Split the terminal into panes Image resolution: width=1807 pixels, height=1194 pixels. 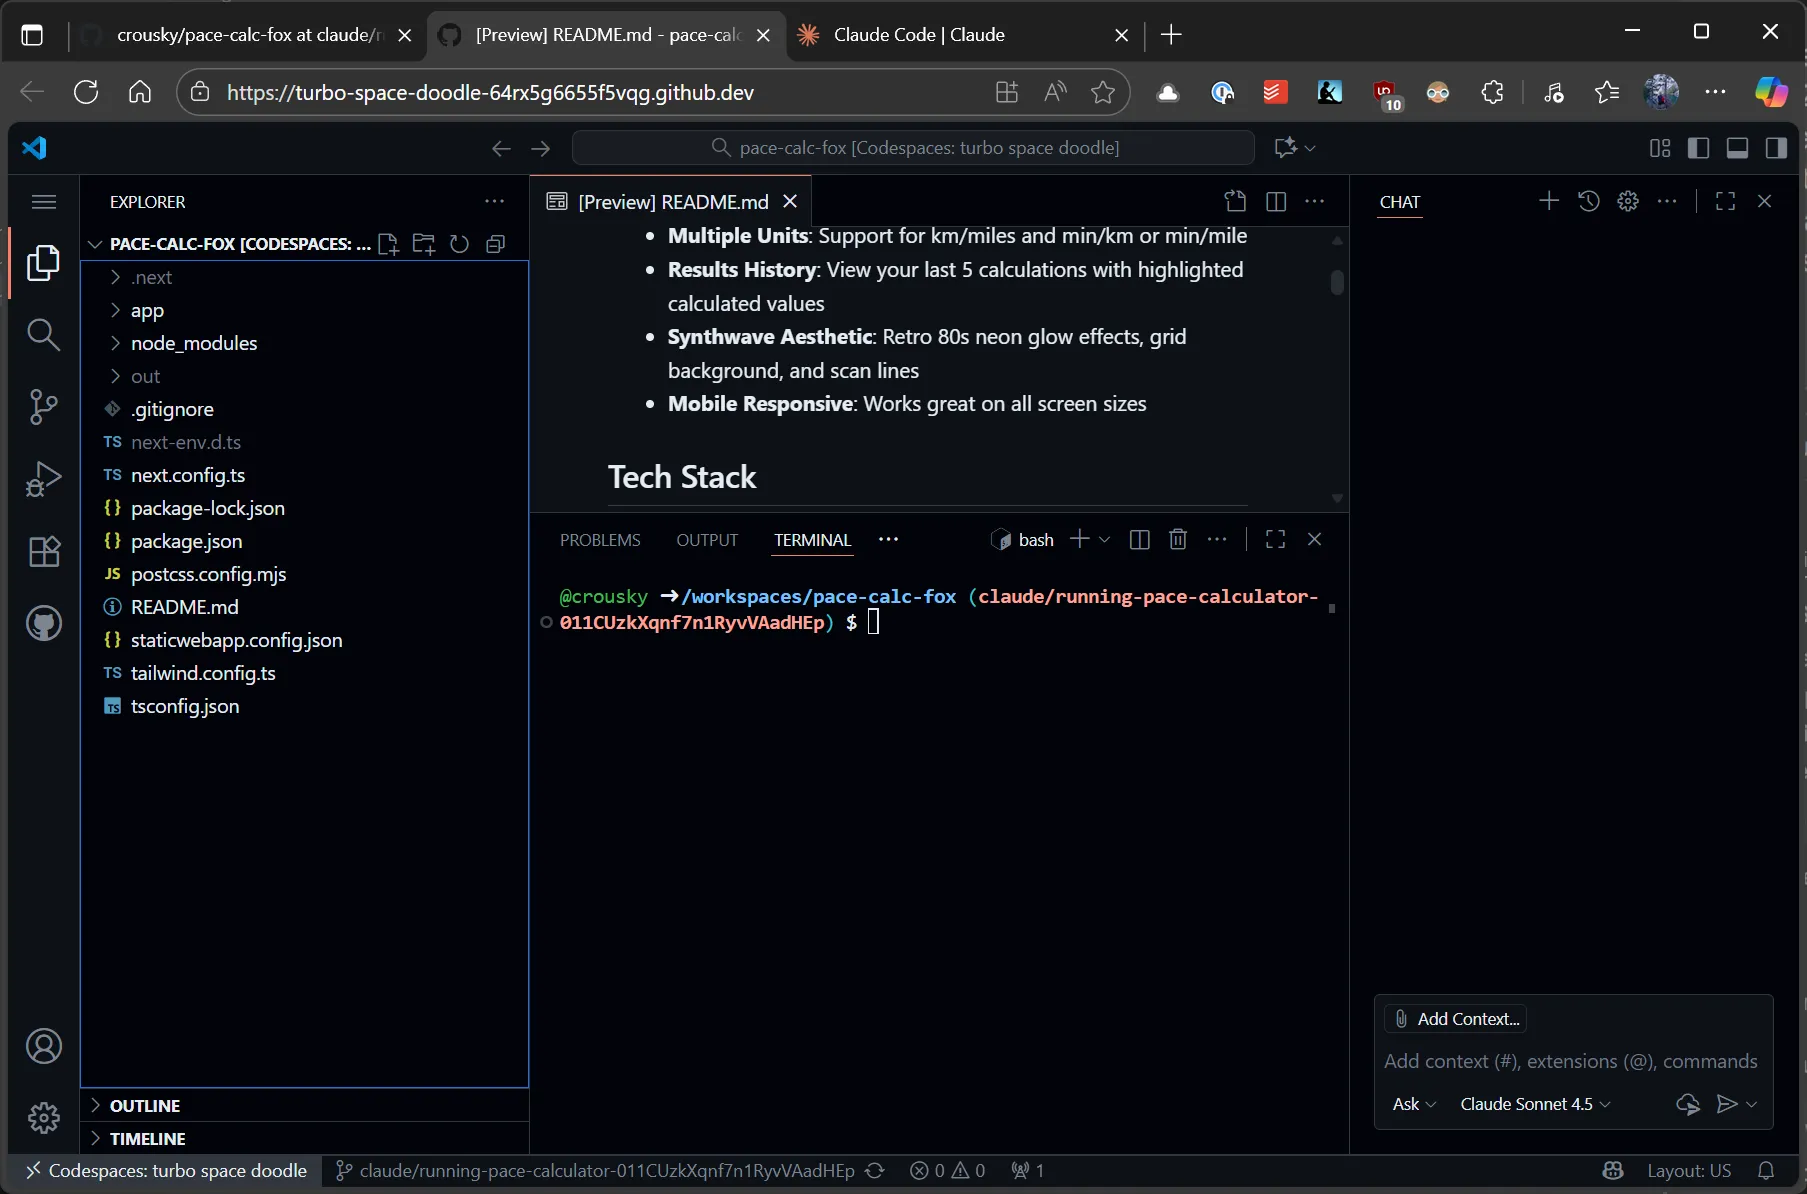pos(1140,539)
